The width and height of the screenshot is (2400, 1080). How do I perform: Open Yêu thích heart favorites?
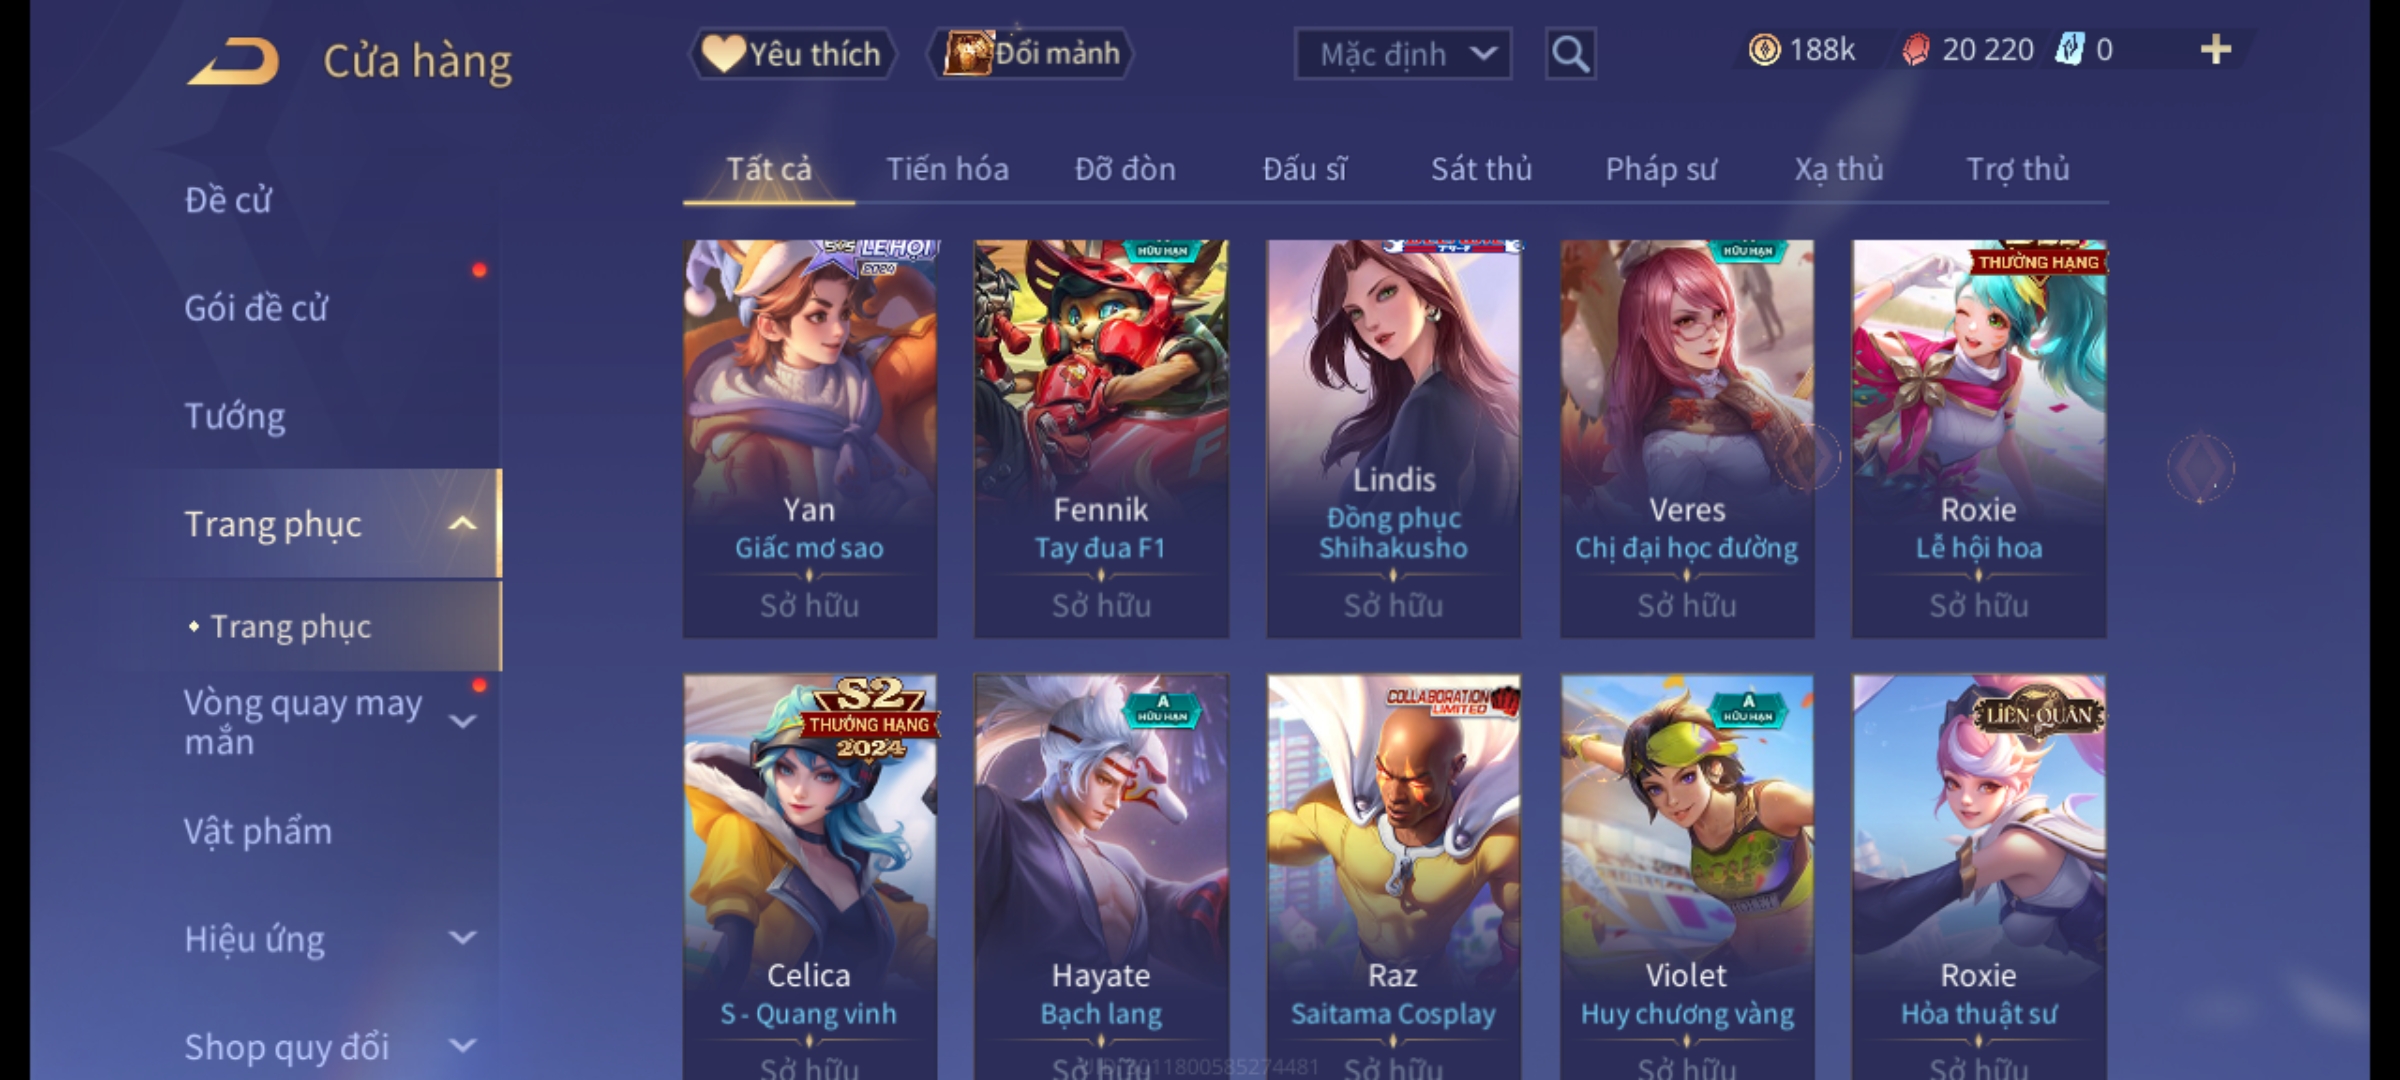pos(792,54)
